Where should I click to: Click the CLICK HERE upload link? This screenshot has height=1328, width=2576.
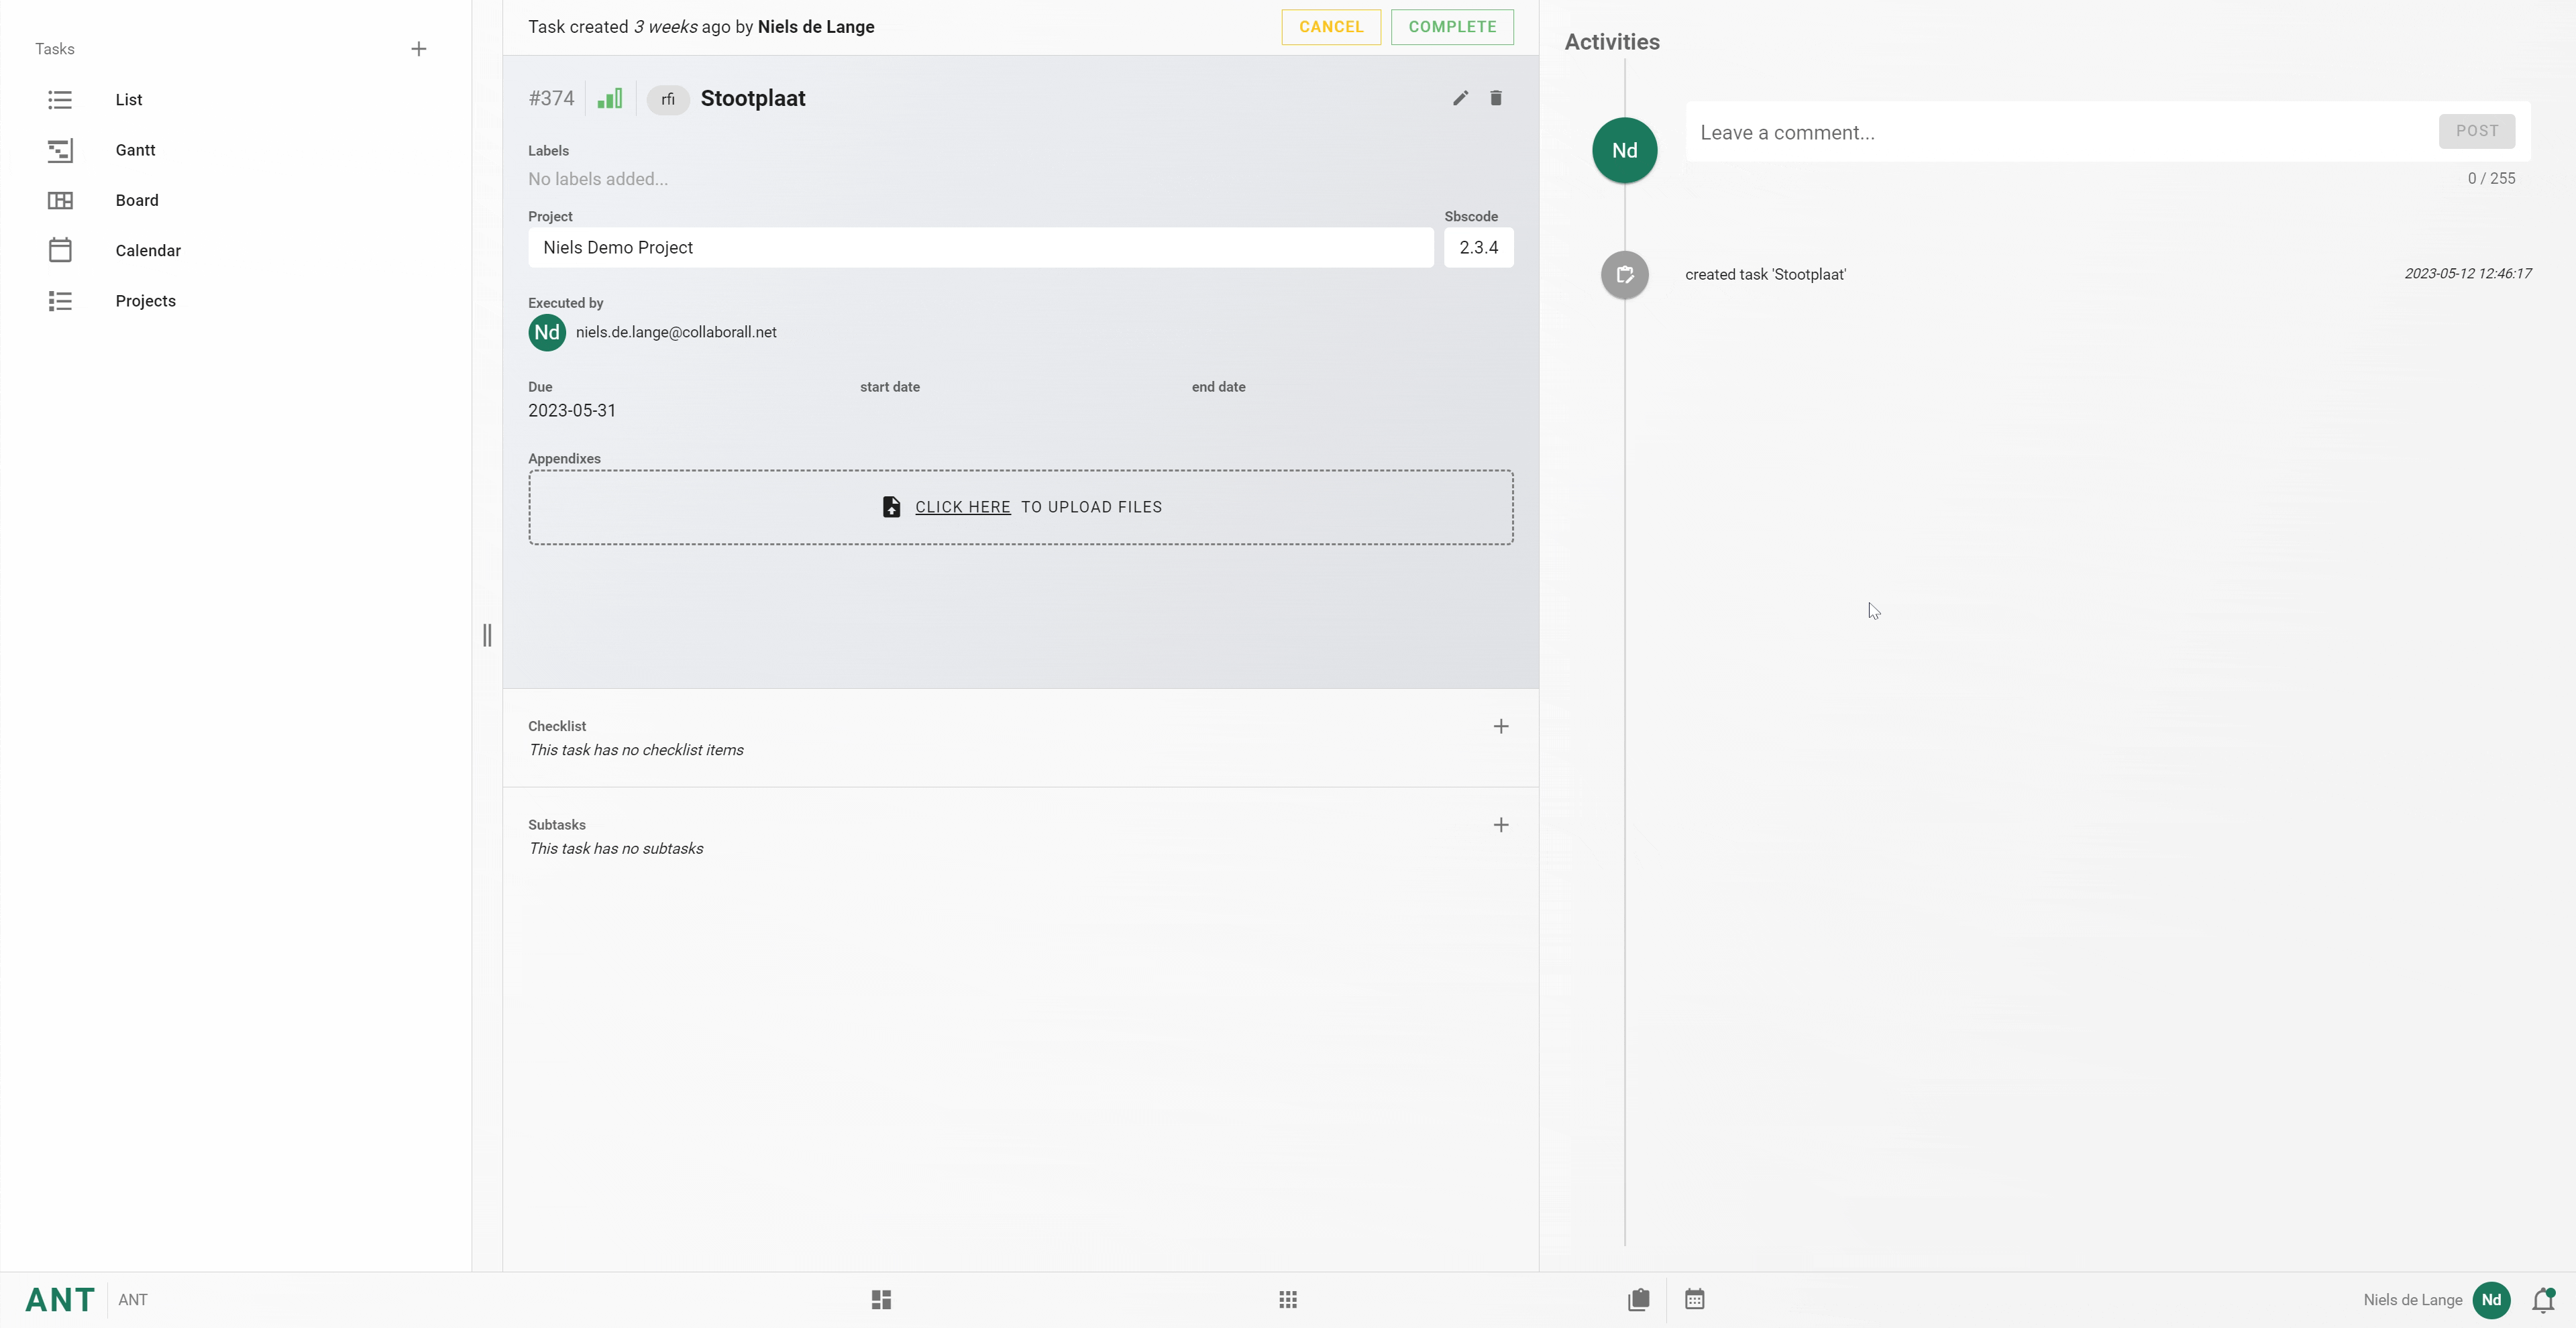coord(962,507)
